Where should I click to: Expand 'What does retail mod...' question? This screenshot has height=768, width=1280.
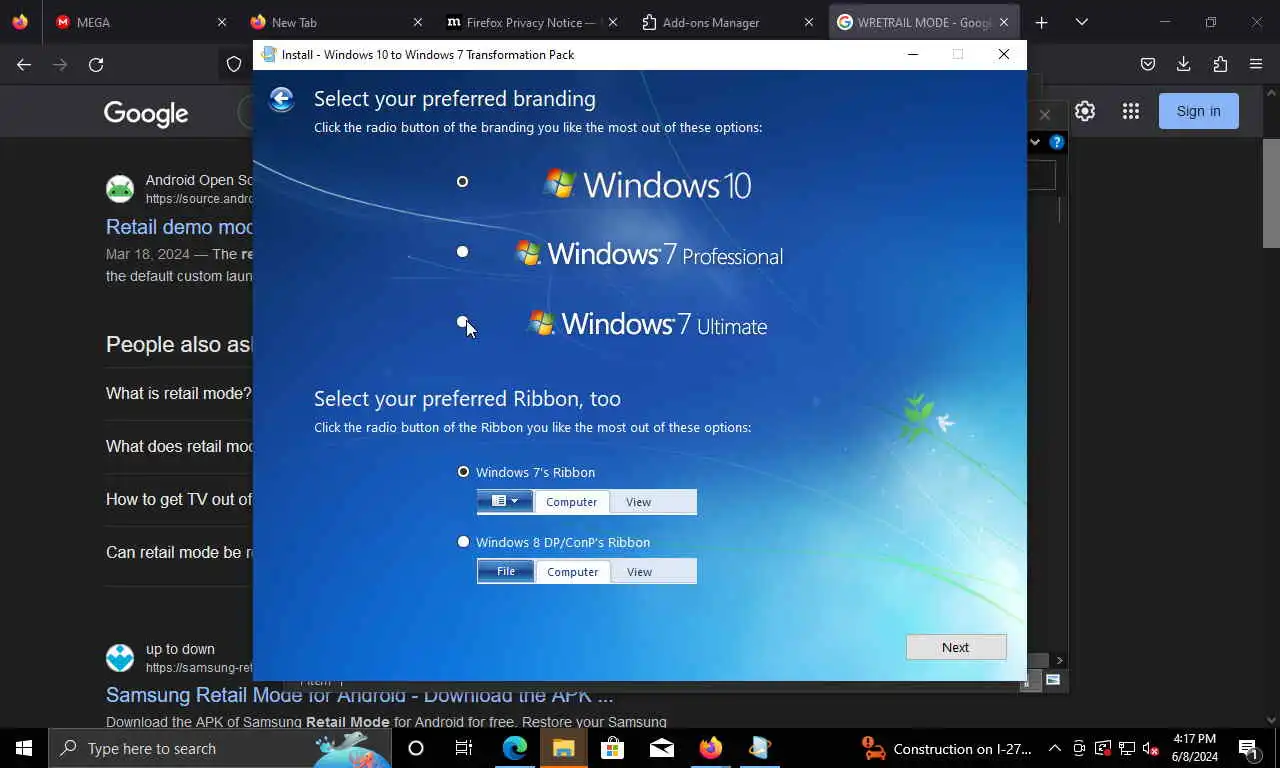[179, 446]
